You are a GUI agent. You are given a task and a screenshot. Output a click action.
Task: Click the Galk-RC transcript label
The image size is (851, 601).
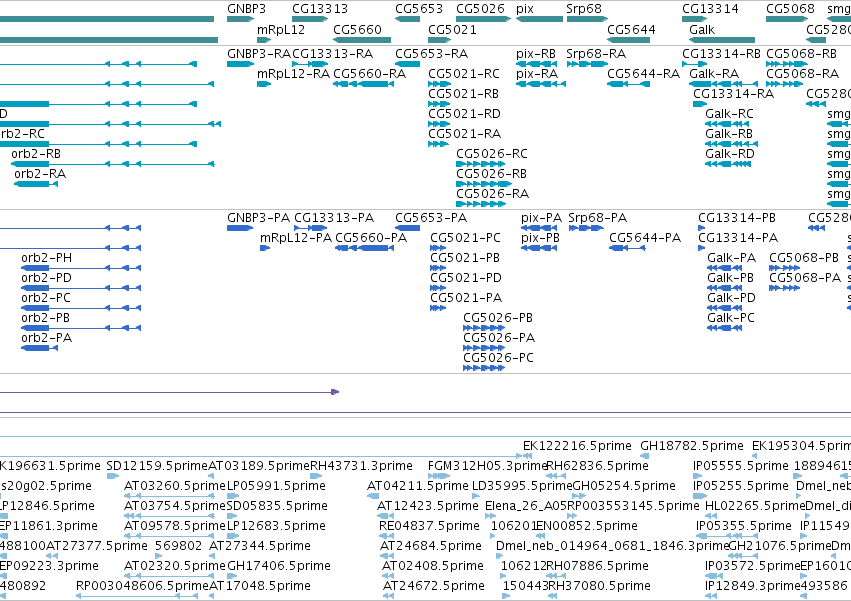coord(729,114)
